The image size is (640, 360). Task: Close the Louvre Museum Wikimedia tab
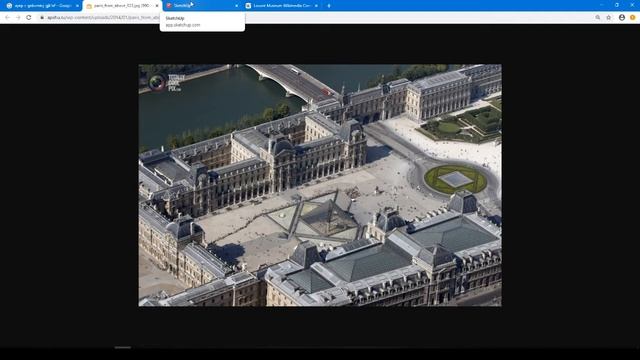316,6
